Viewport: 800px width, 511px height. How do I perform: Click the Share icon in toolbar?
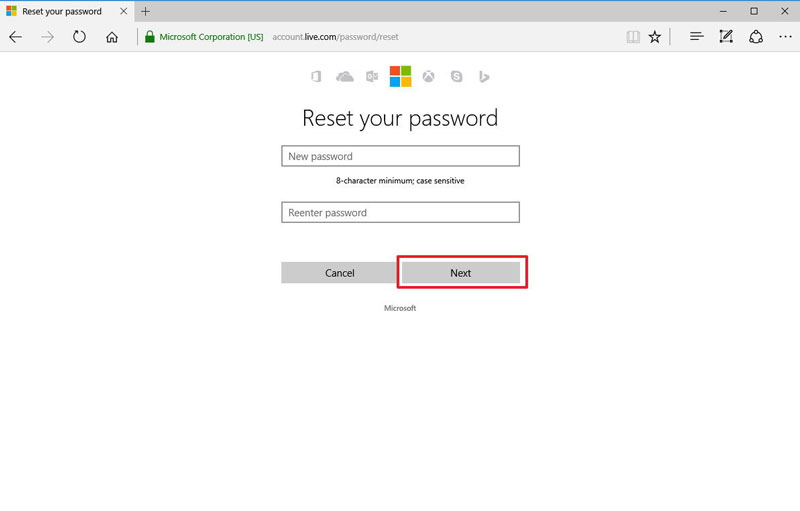(756, 37)
